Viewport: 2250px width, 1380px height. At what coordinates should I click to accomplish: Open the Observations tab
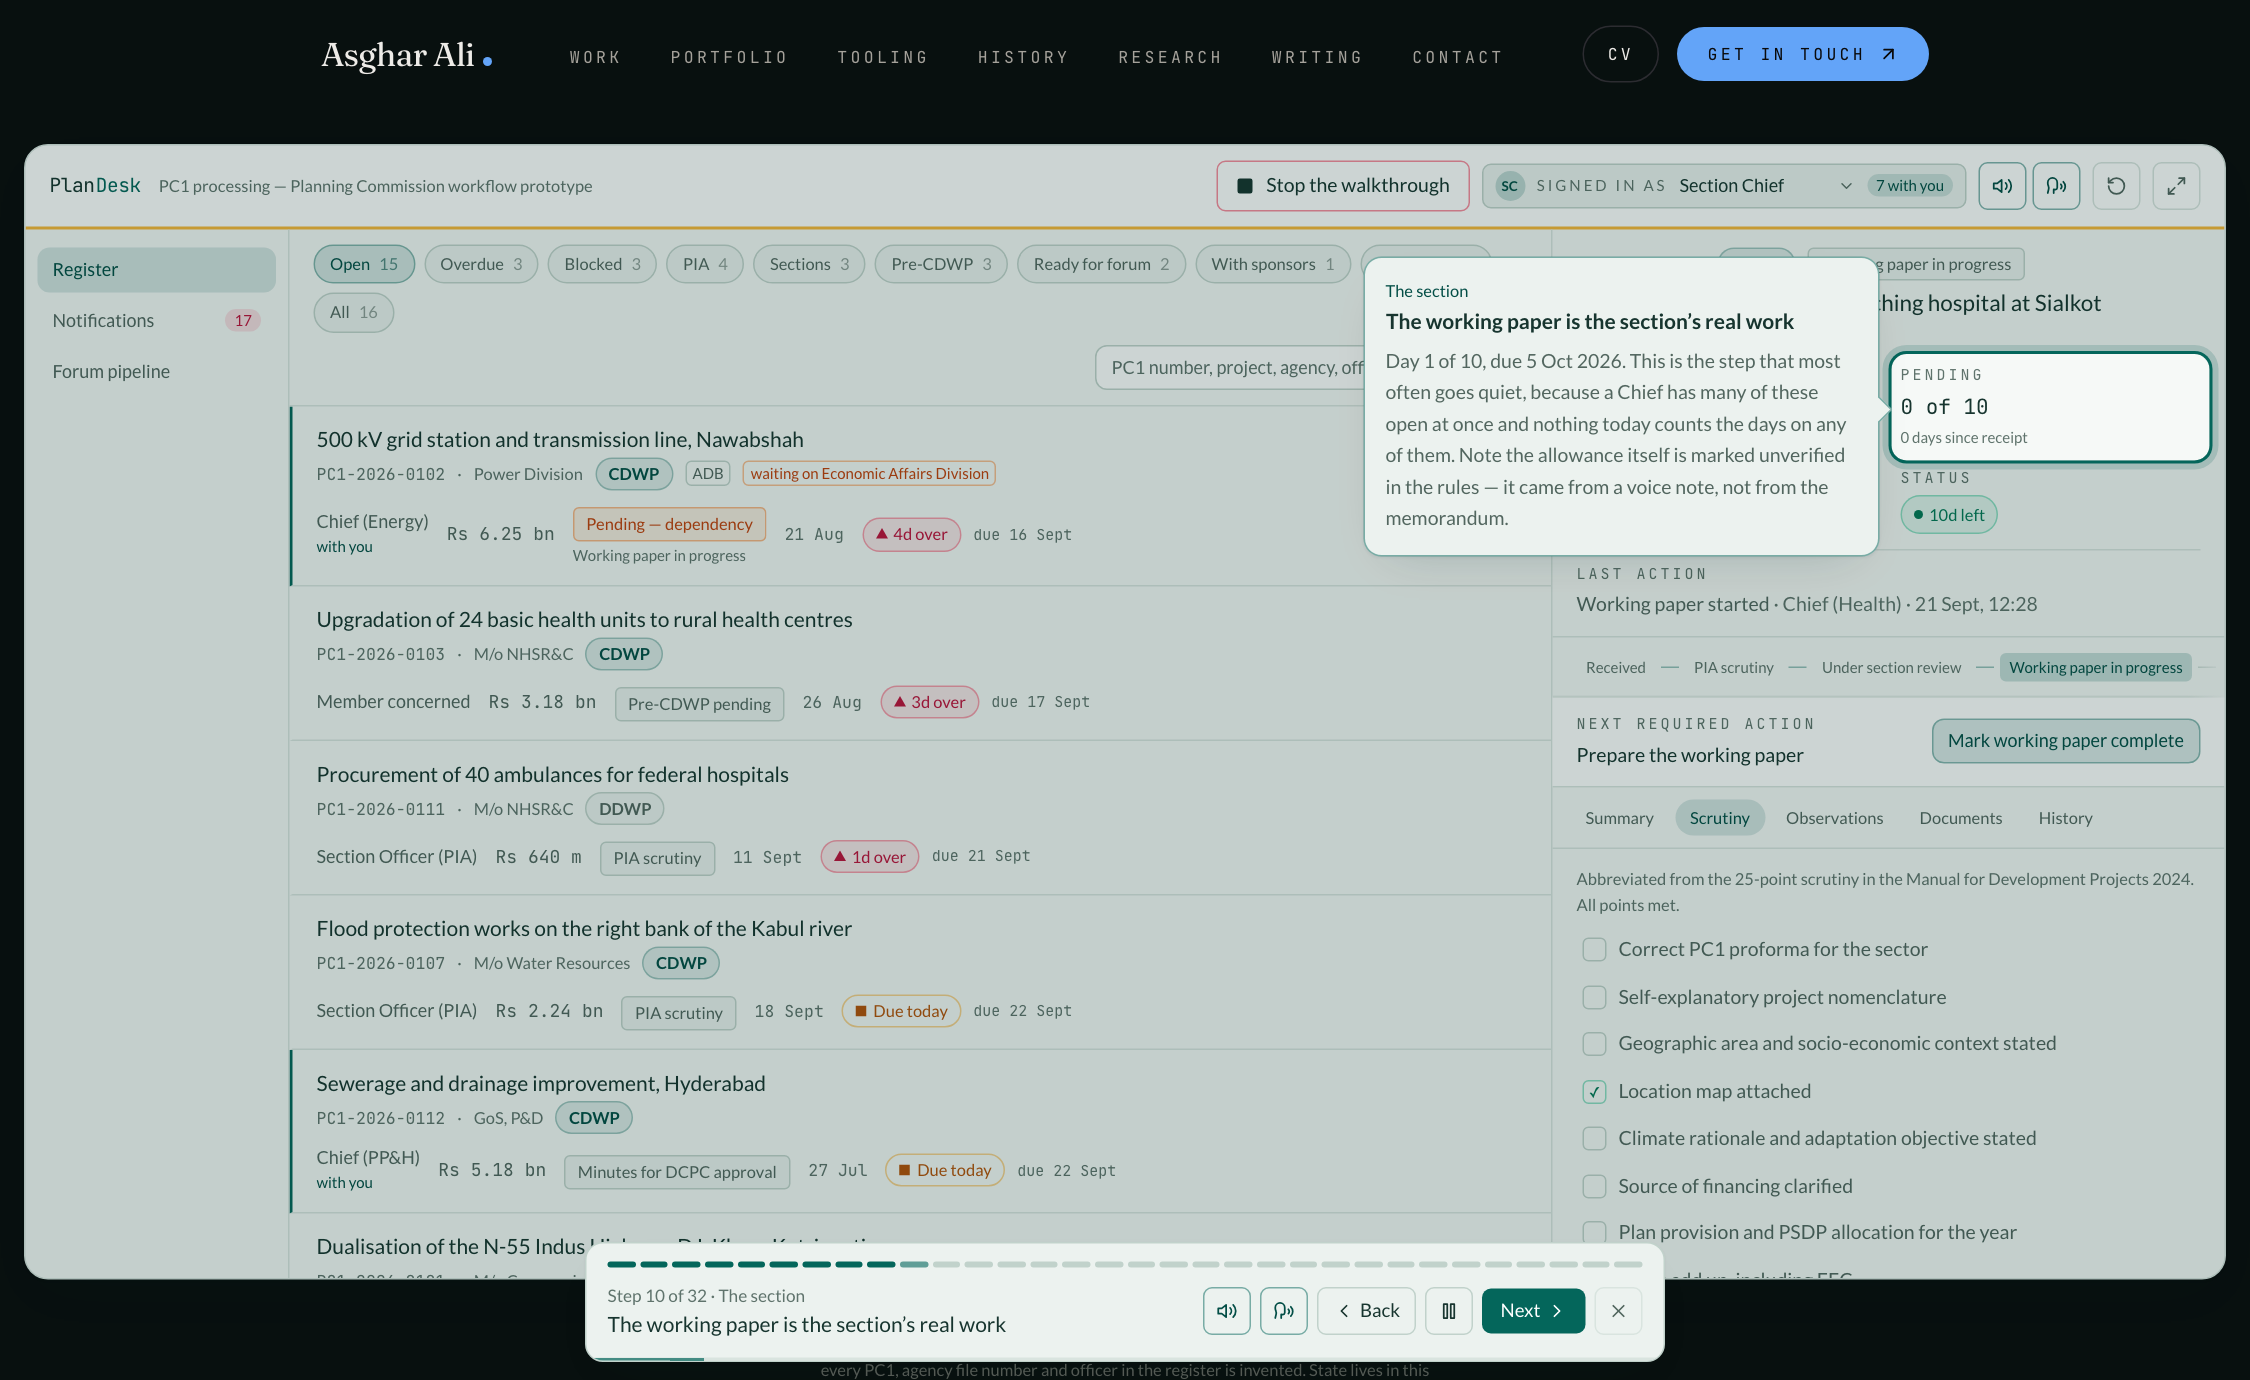[1834, 818]
